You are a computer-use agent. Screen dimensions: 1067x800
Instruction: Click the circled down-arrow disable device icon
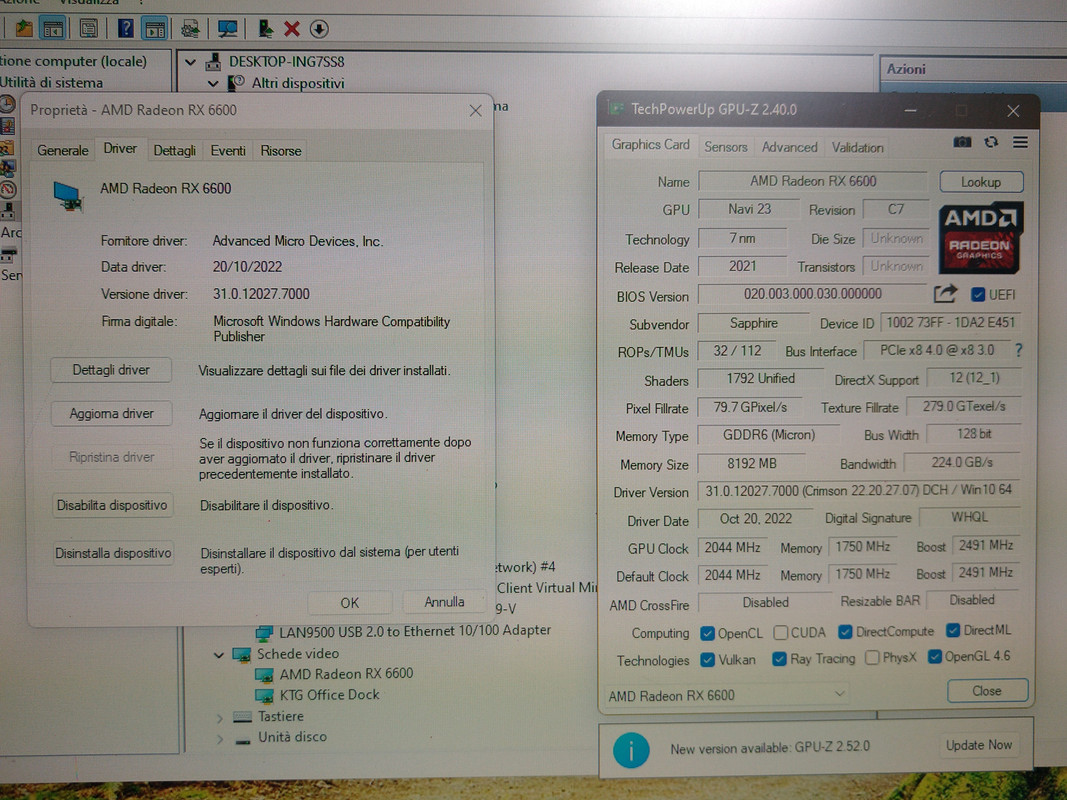pos(318,29)
